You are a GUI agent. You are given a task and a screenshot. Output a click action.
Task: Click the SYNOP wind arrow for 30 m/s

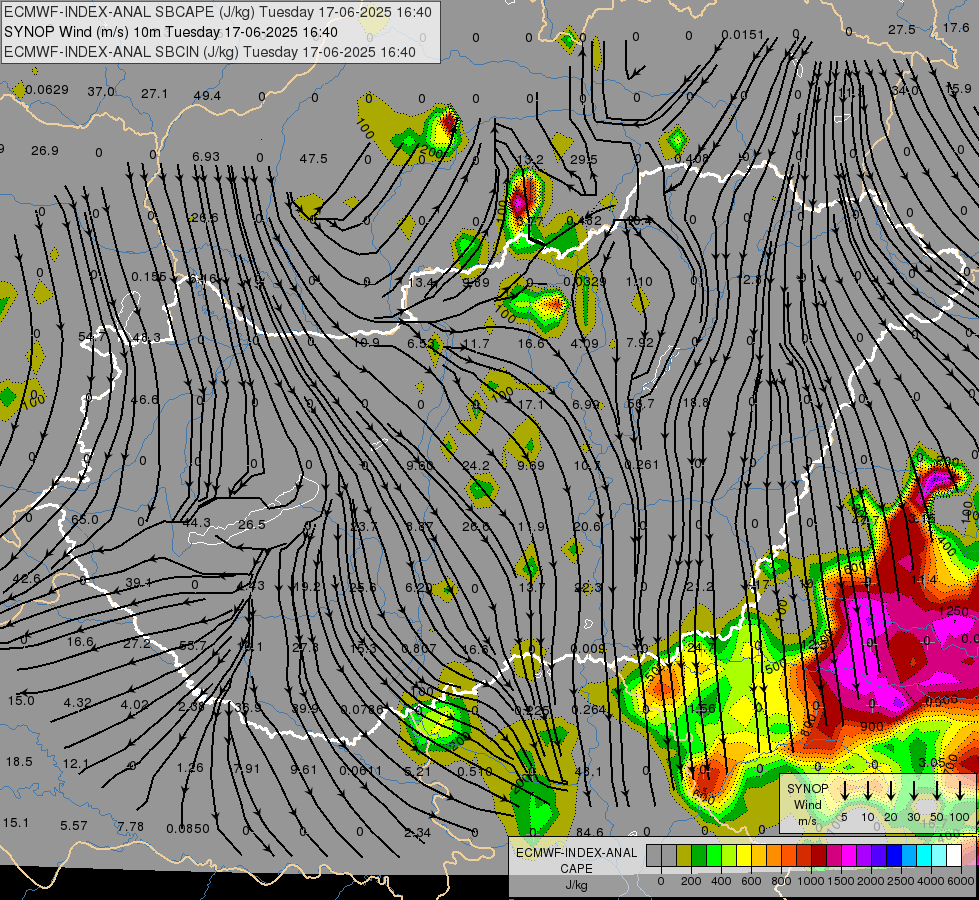click(914, 791)
